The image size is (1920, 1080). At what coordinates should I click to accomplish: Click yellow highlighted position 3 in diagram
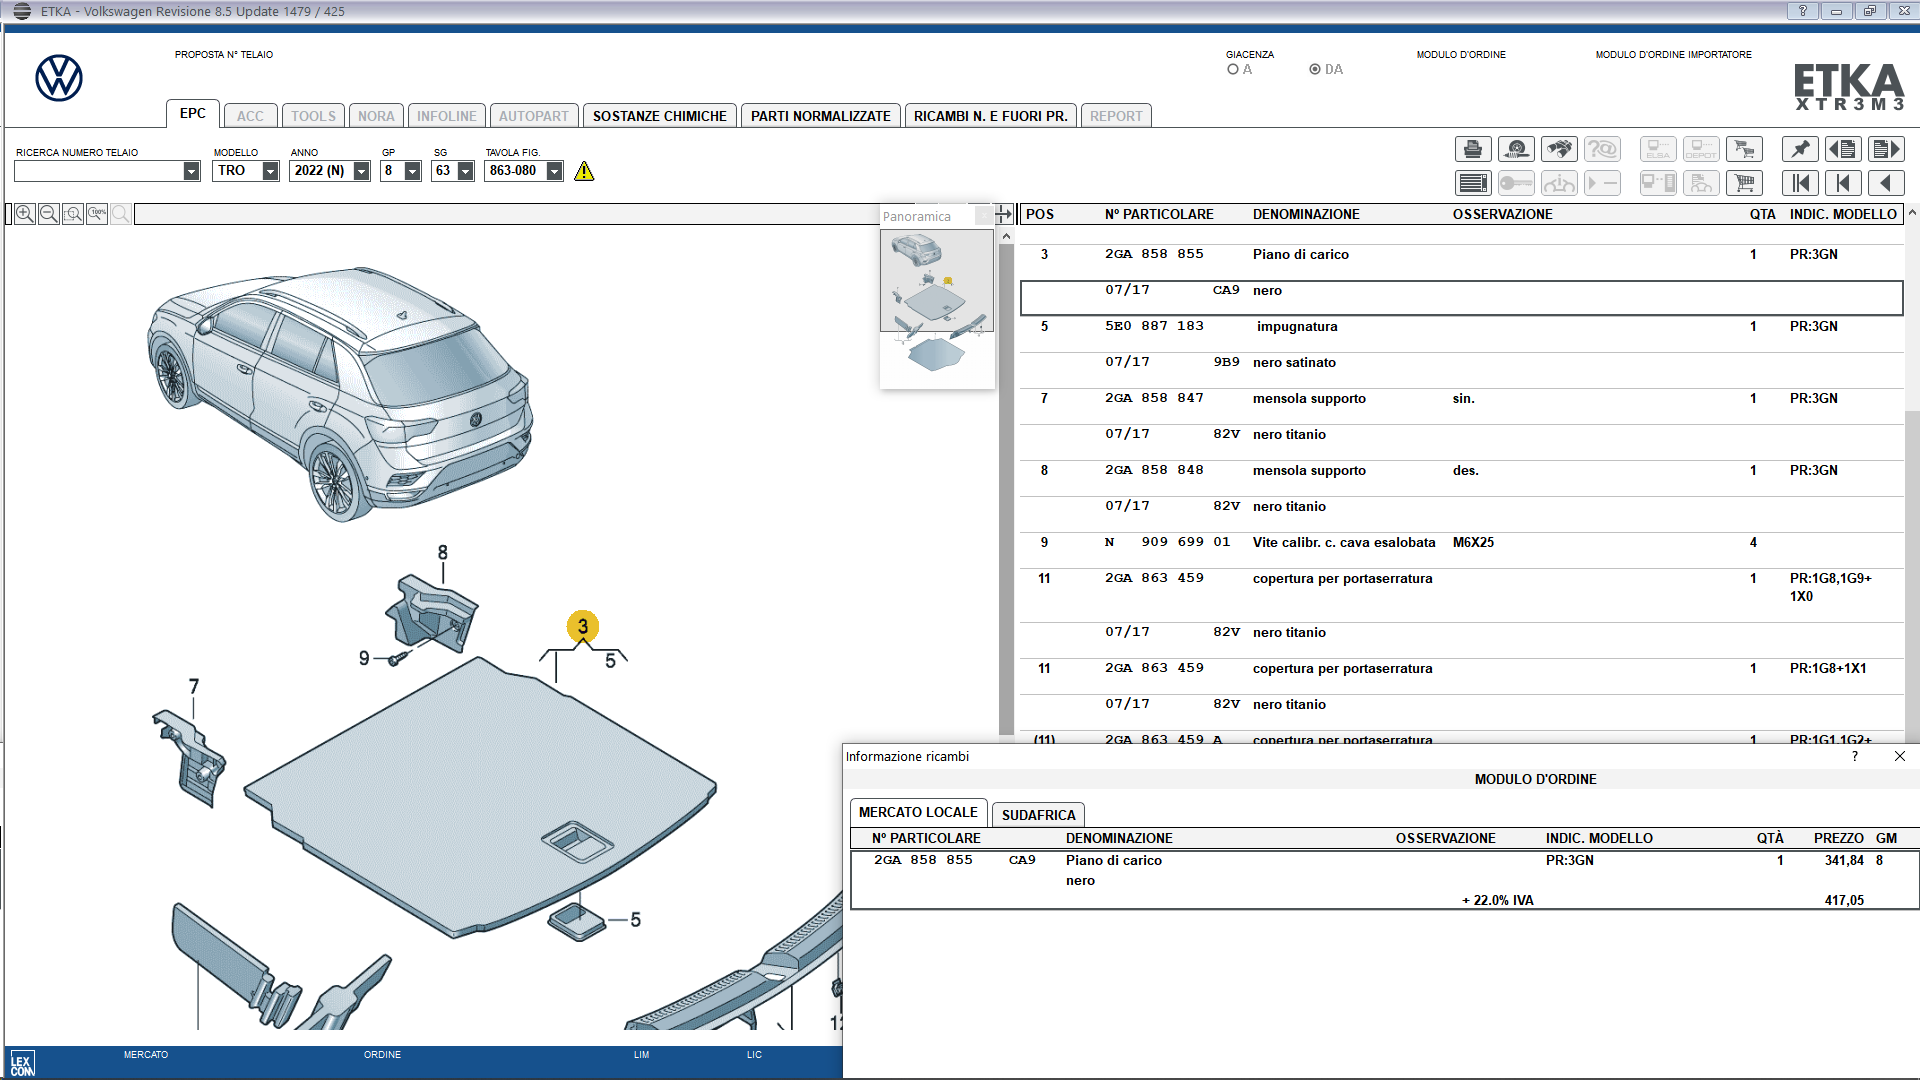[583, 627]
